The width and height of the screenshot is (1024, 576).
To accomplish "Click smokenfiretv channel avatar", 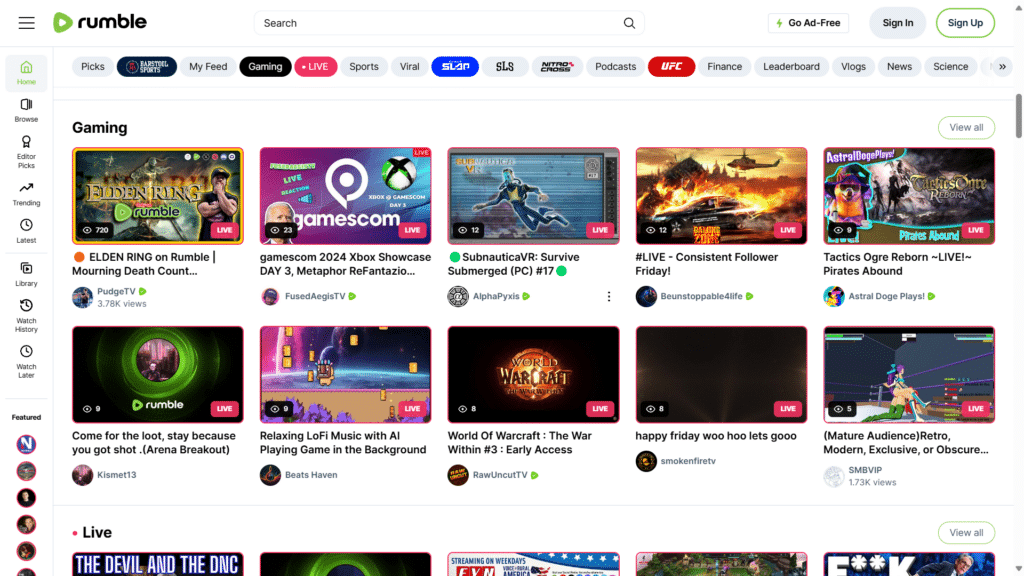I will pyautogui.click(x=646, y=461).
